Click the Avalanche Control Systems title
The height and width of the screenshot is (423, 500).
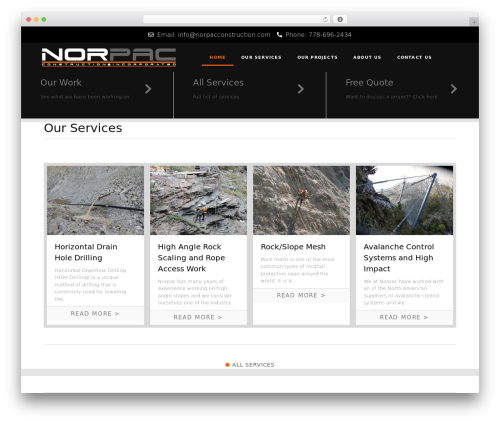399,258
